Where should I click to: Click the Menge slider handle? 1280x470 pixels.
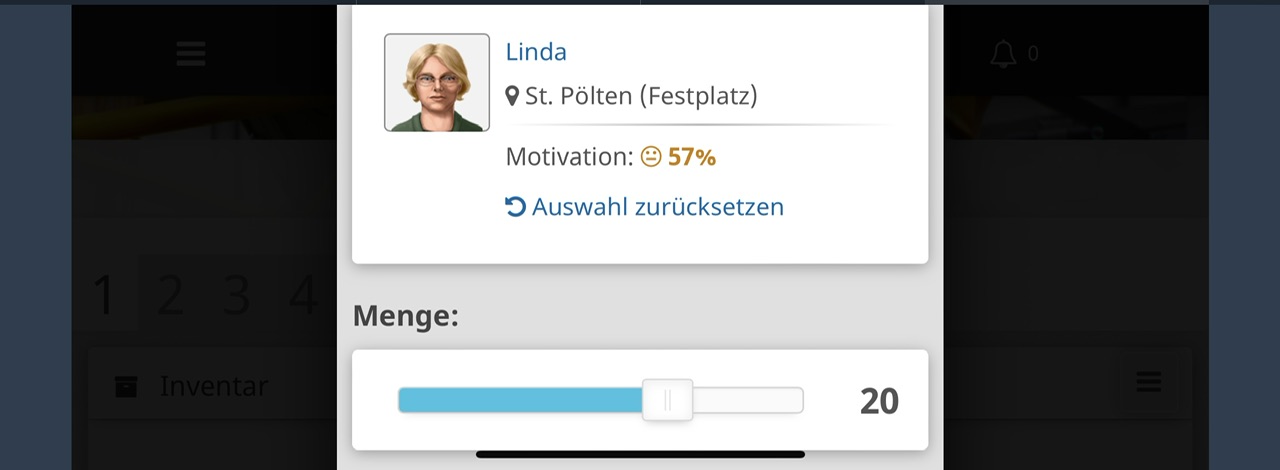667,400
